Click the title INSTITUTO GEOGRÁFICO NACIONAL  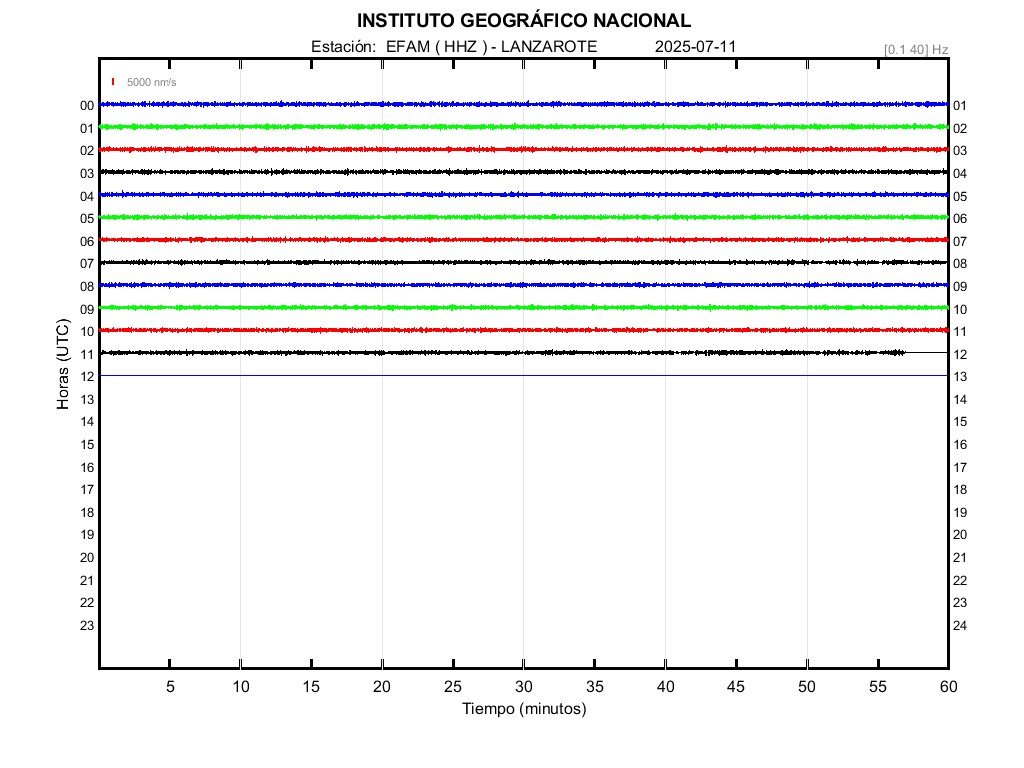523,21
